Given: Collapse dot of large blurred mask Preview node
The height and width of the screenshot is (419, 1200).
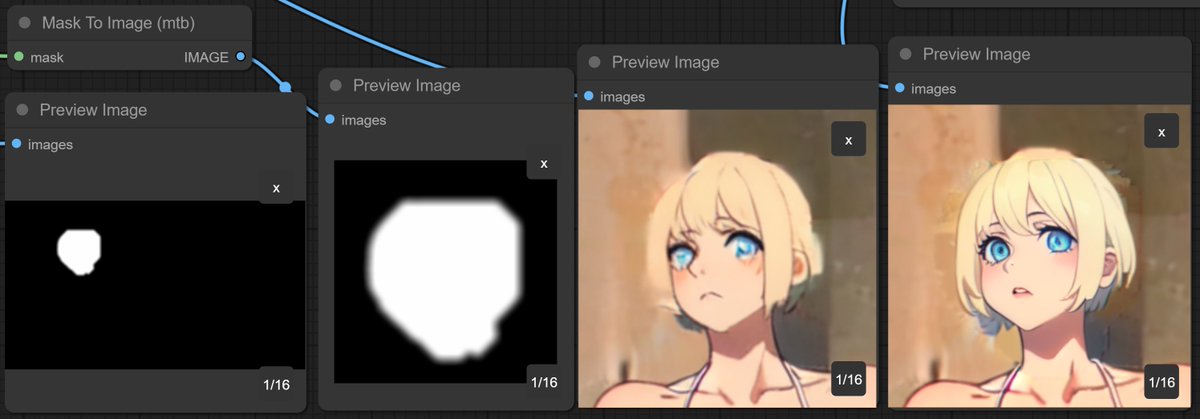Looking at the screenshot, I should [x=336, y=85].
